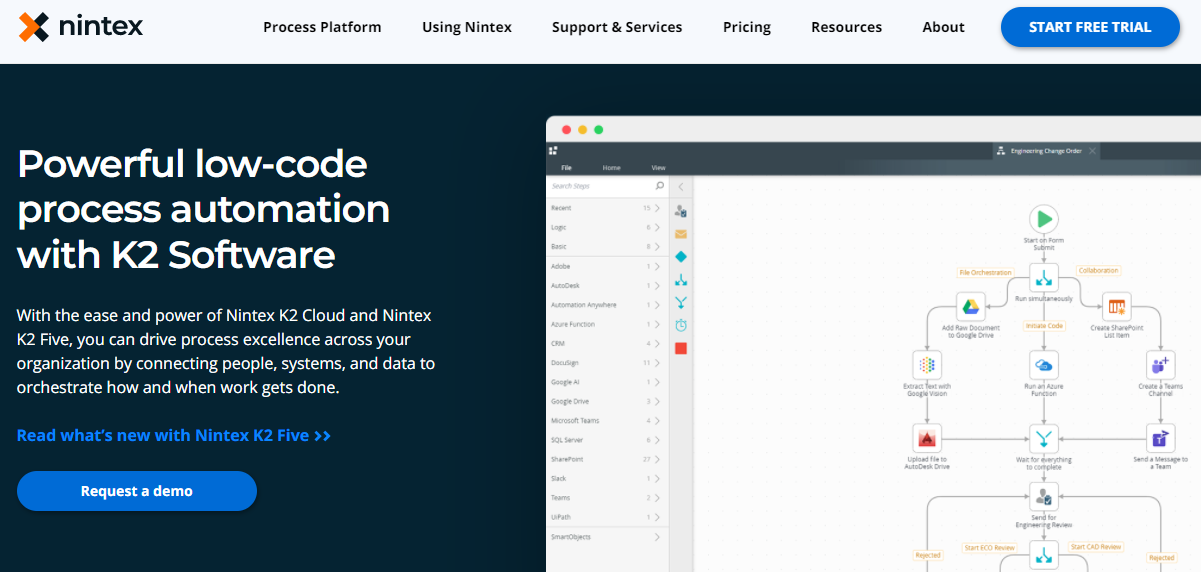The height and width of the screenshot is (572, 1201).
Task: Click the merge icon in the steps toolbar
Action: [x=681, y=302]
